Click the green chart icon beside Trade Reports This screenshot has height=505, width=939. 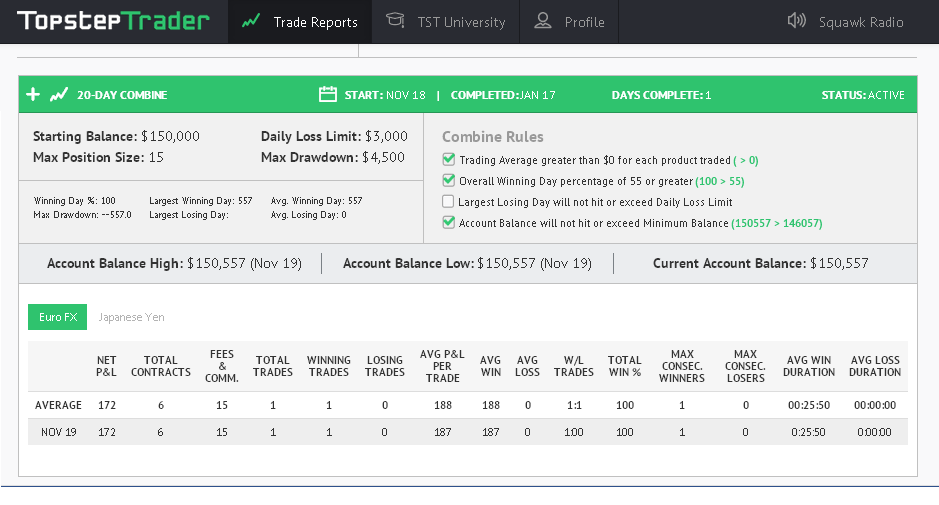coord(250,22)
